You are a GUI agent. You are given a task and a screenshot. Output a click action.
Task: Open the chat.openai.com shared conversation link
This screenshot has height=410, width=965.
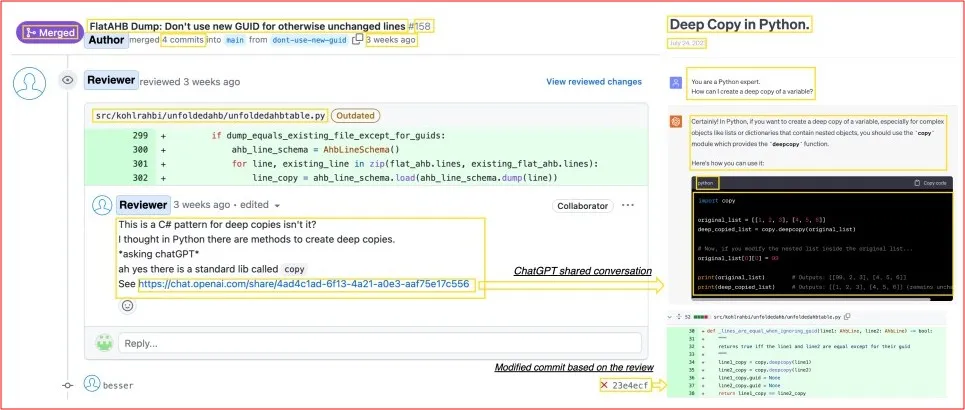coord(303,284)
